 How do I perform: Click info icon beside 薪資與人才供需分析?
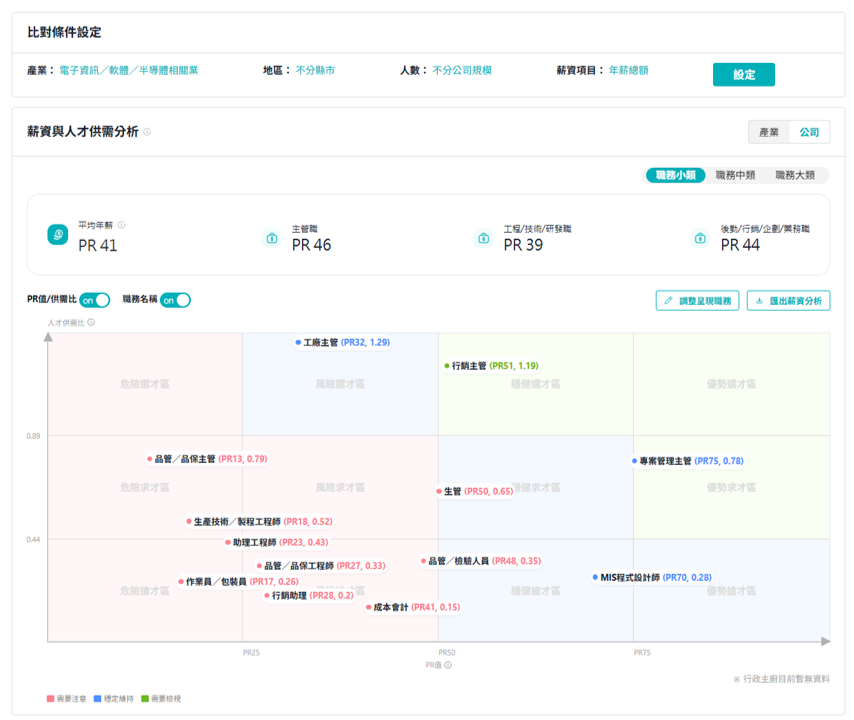click(x=147, y=132)
